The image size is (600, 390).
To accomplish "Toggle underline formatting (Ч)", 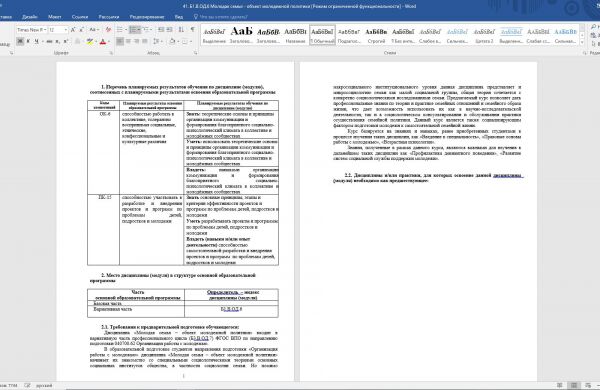I will coord(36,41).
